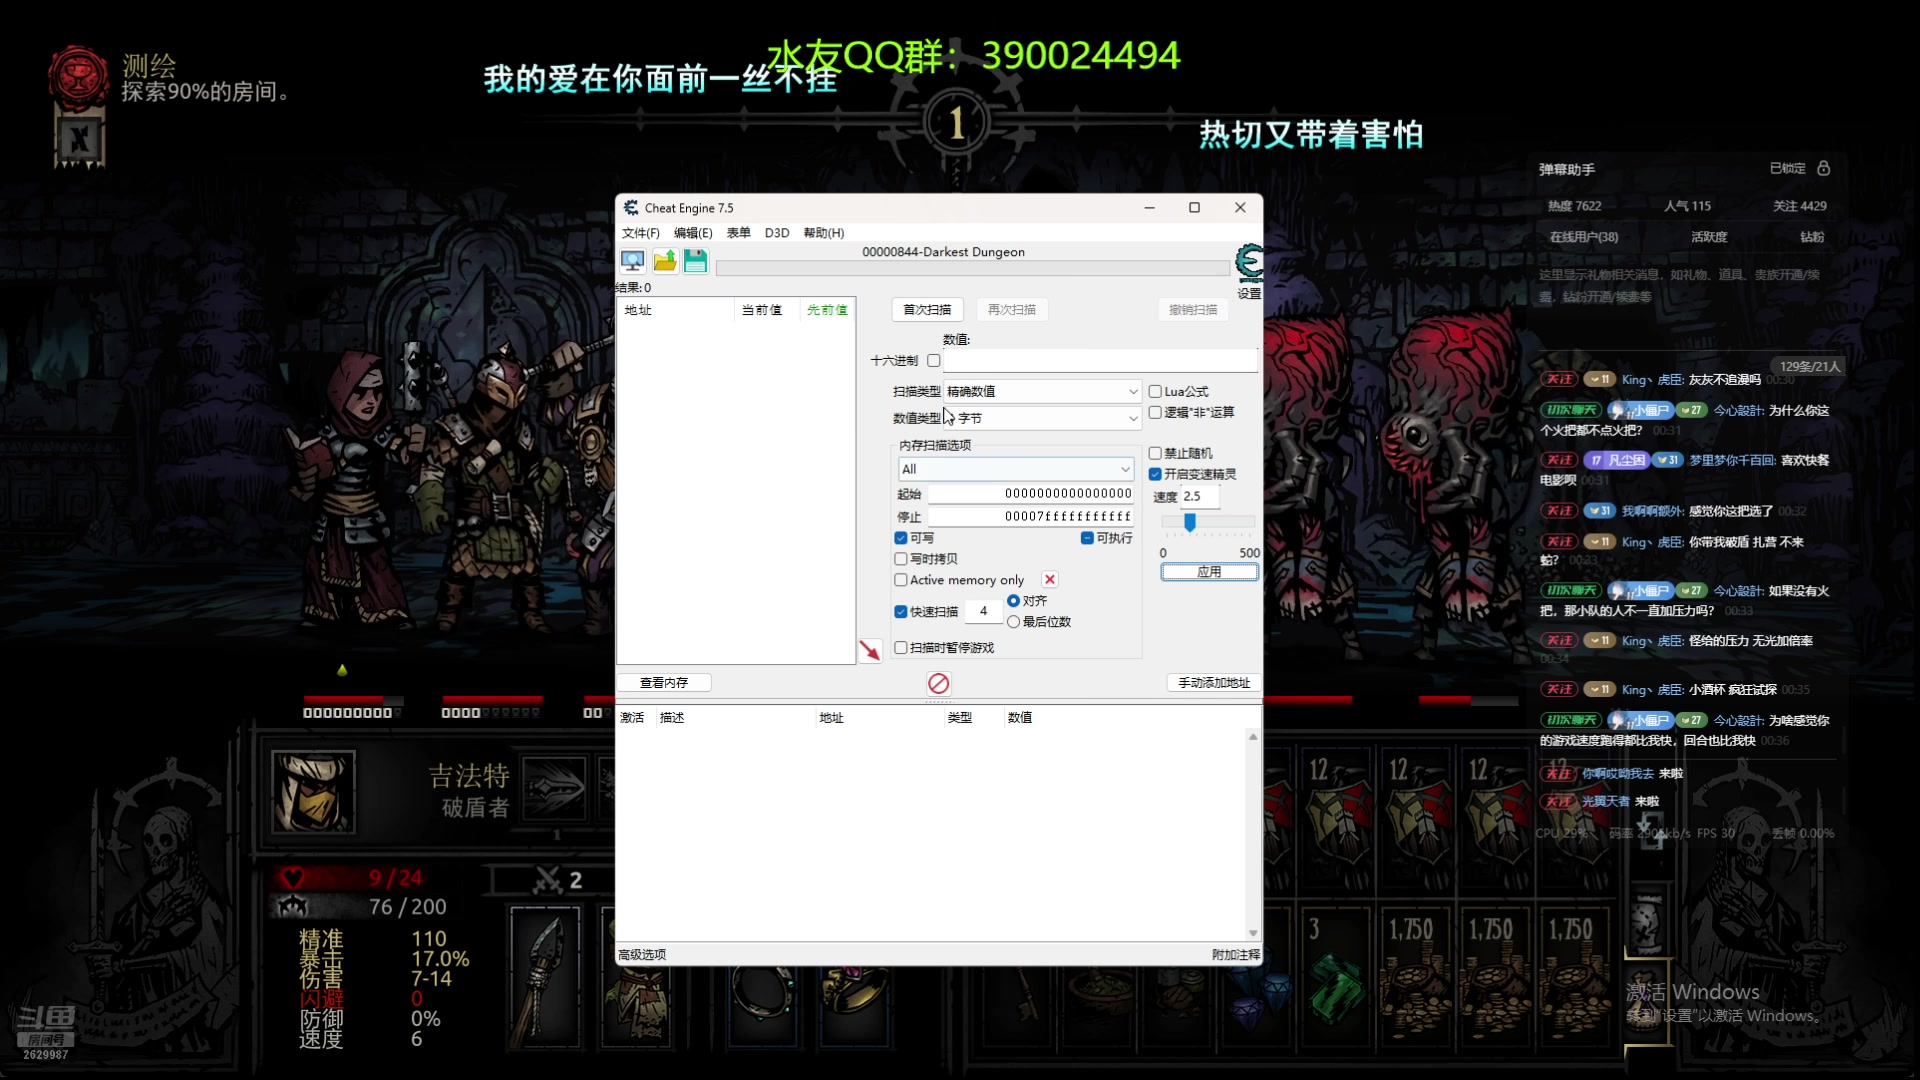Click the 先前值 column header

pyautogui.click(x=827, y=310)
